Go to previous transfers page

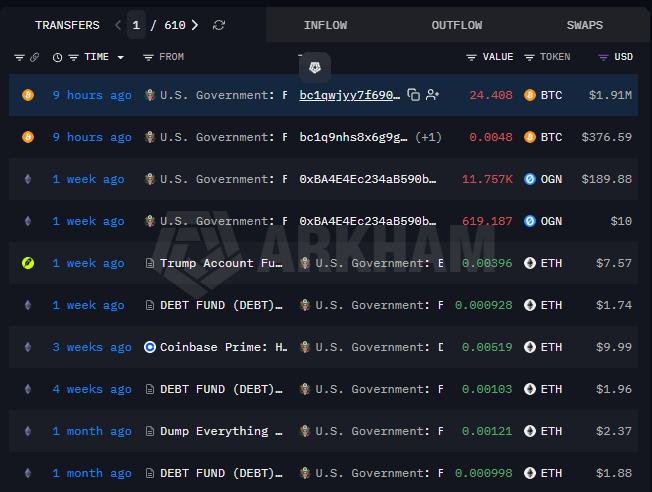pos(118,25)
